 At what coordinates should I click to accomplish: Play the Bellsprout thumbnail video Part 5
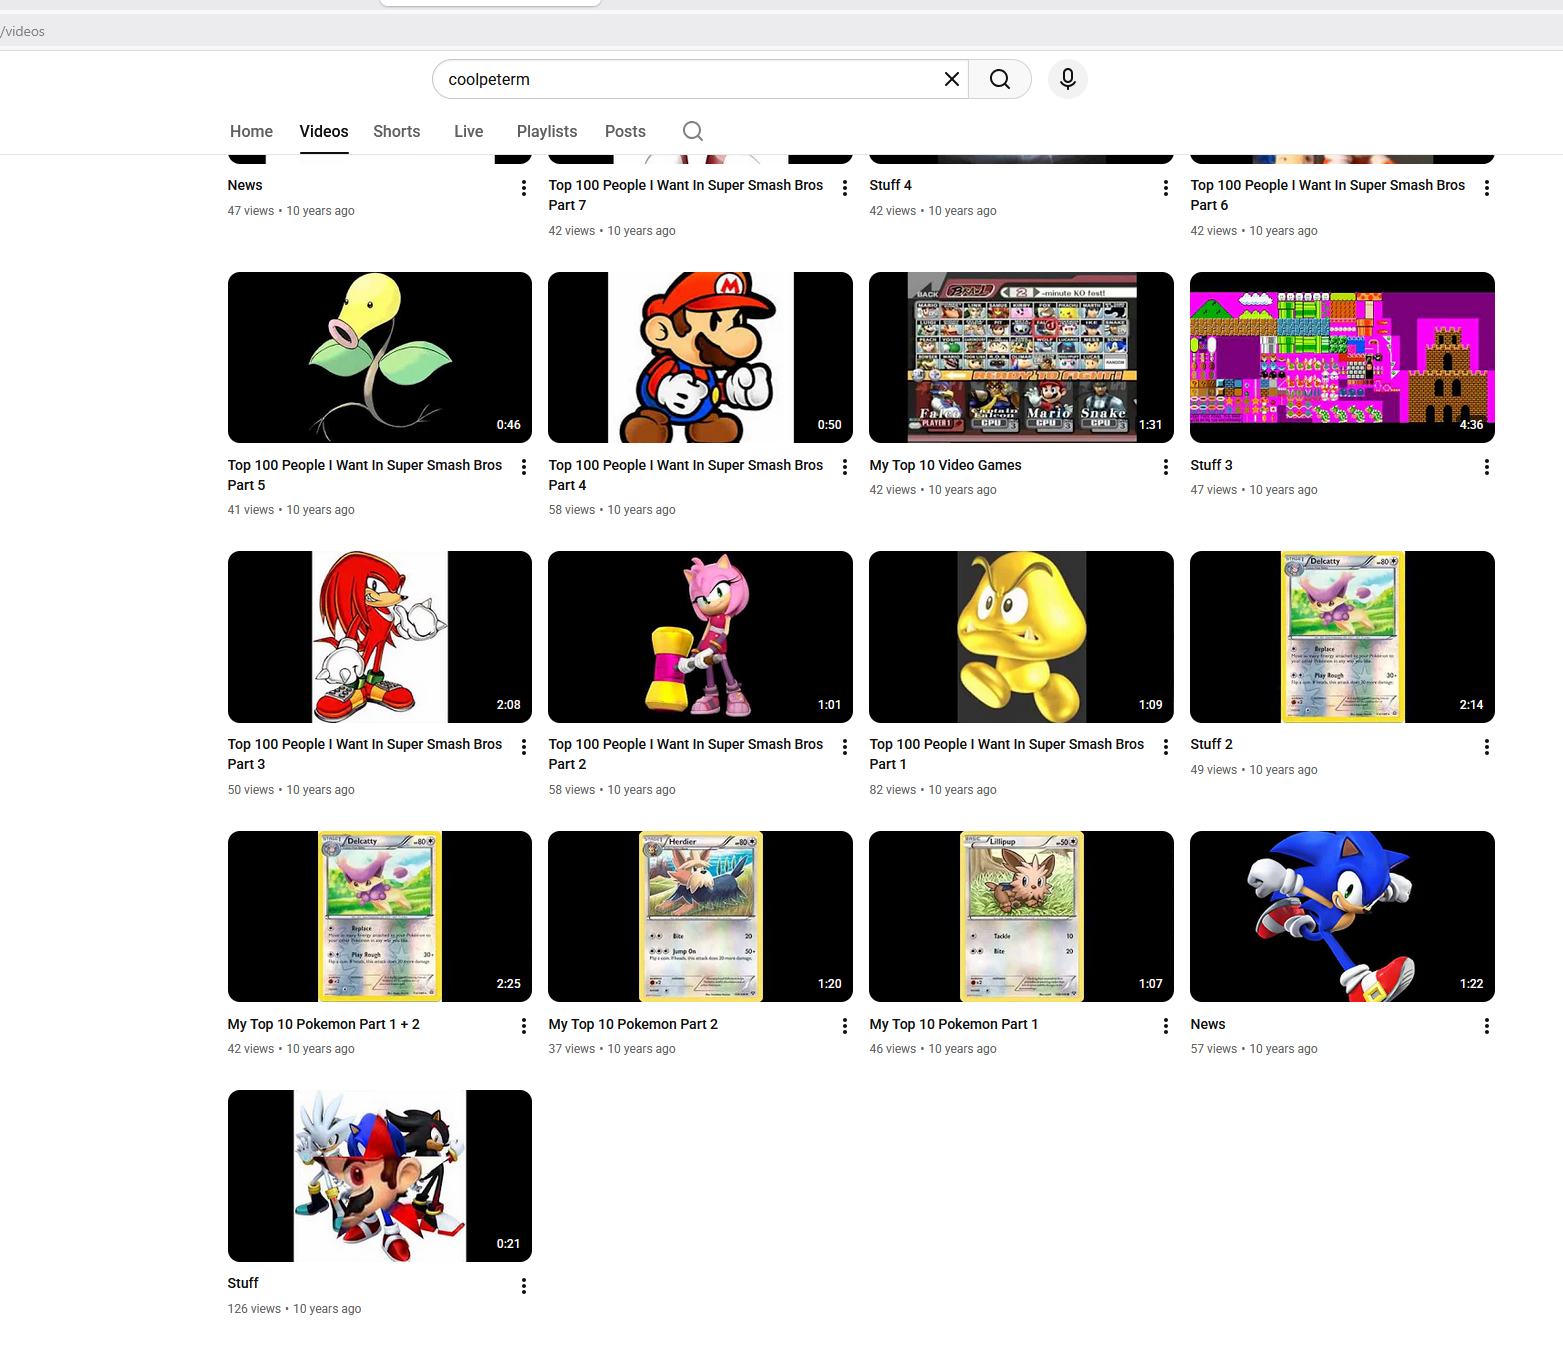point(379,357)
